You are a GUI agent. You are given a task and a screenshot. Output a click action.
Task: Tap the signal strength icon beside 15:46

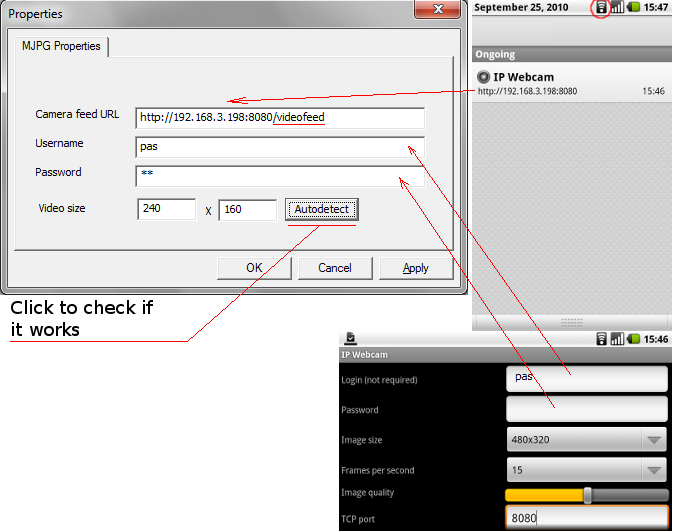click(617, 339)
